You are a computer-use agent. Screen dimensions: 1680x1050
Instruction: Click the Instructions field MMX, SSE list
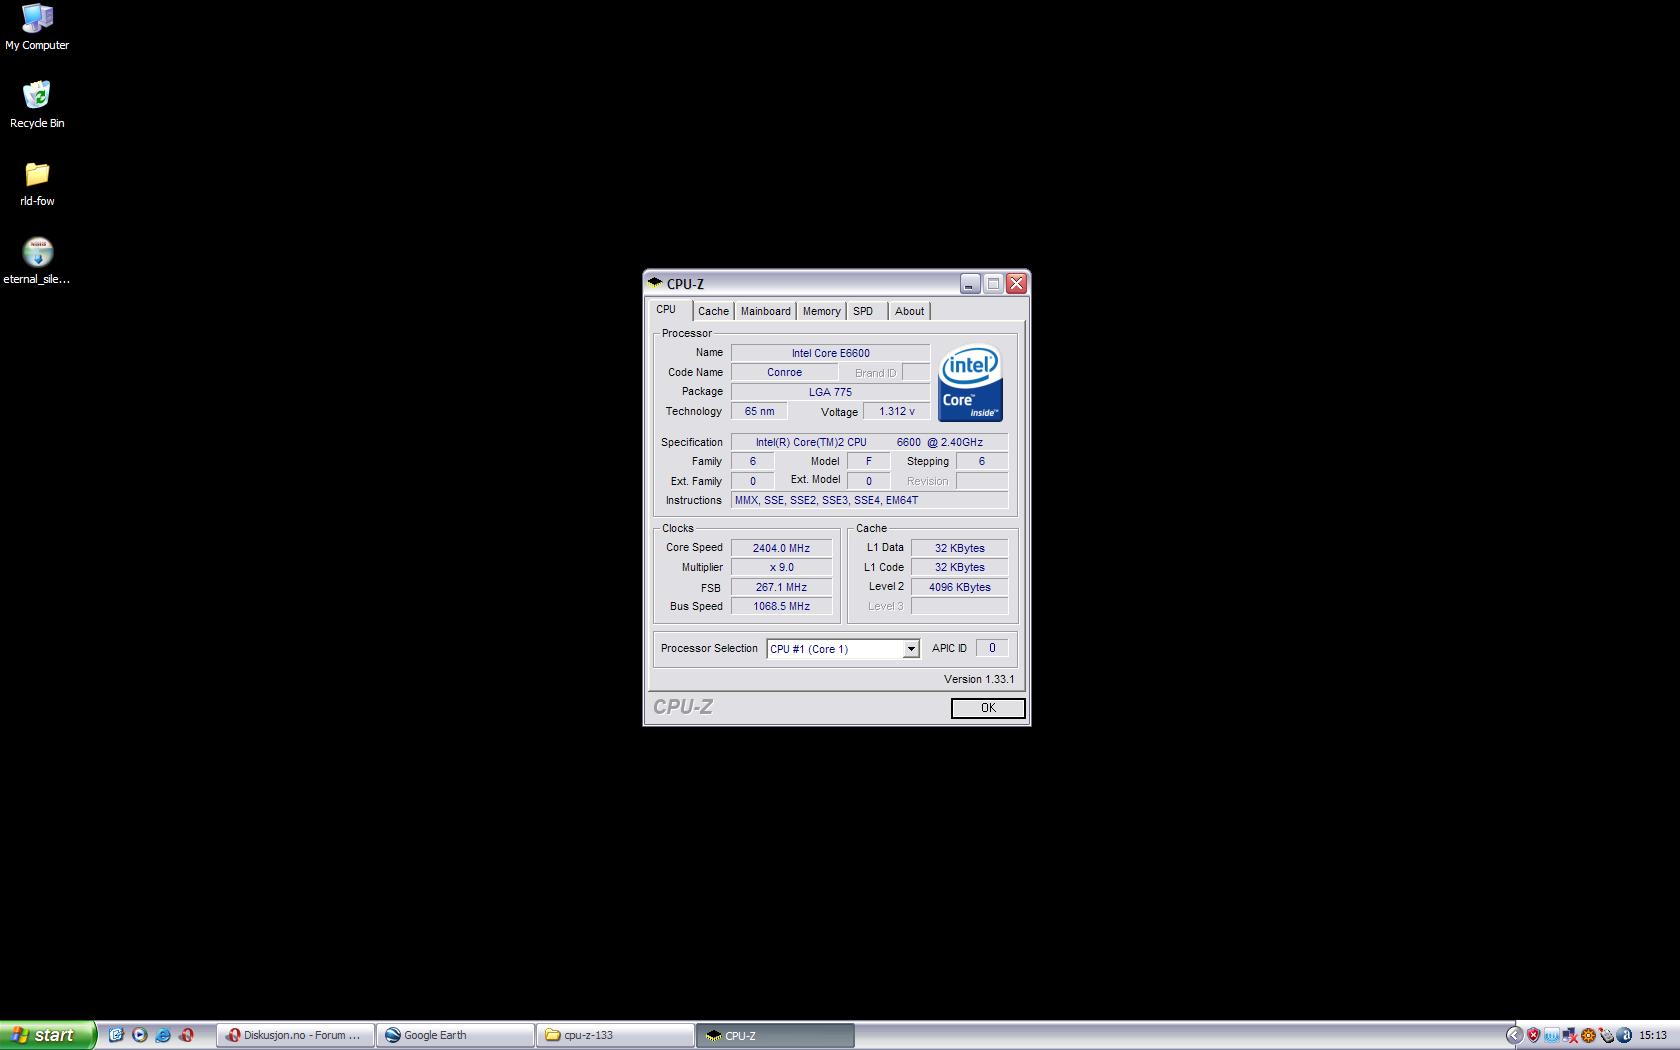(x=869, y=500)
